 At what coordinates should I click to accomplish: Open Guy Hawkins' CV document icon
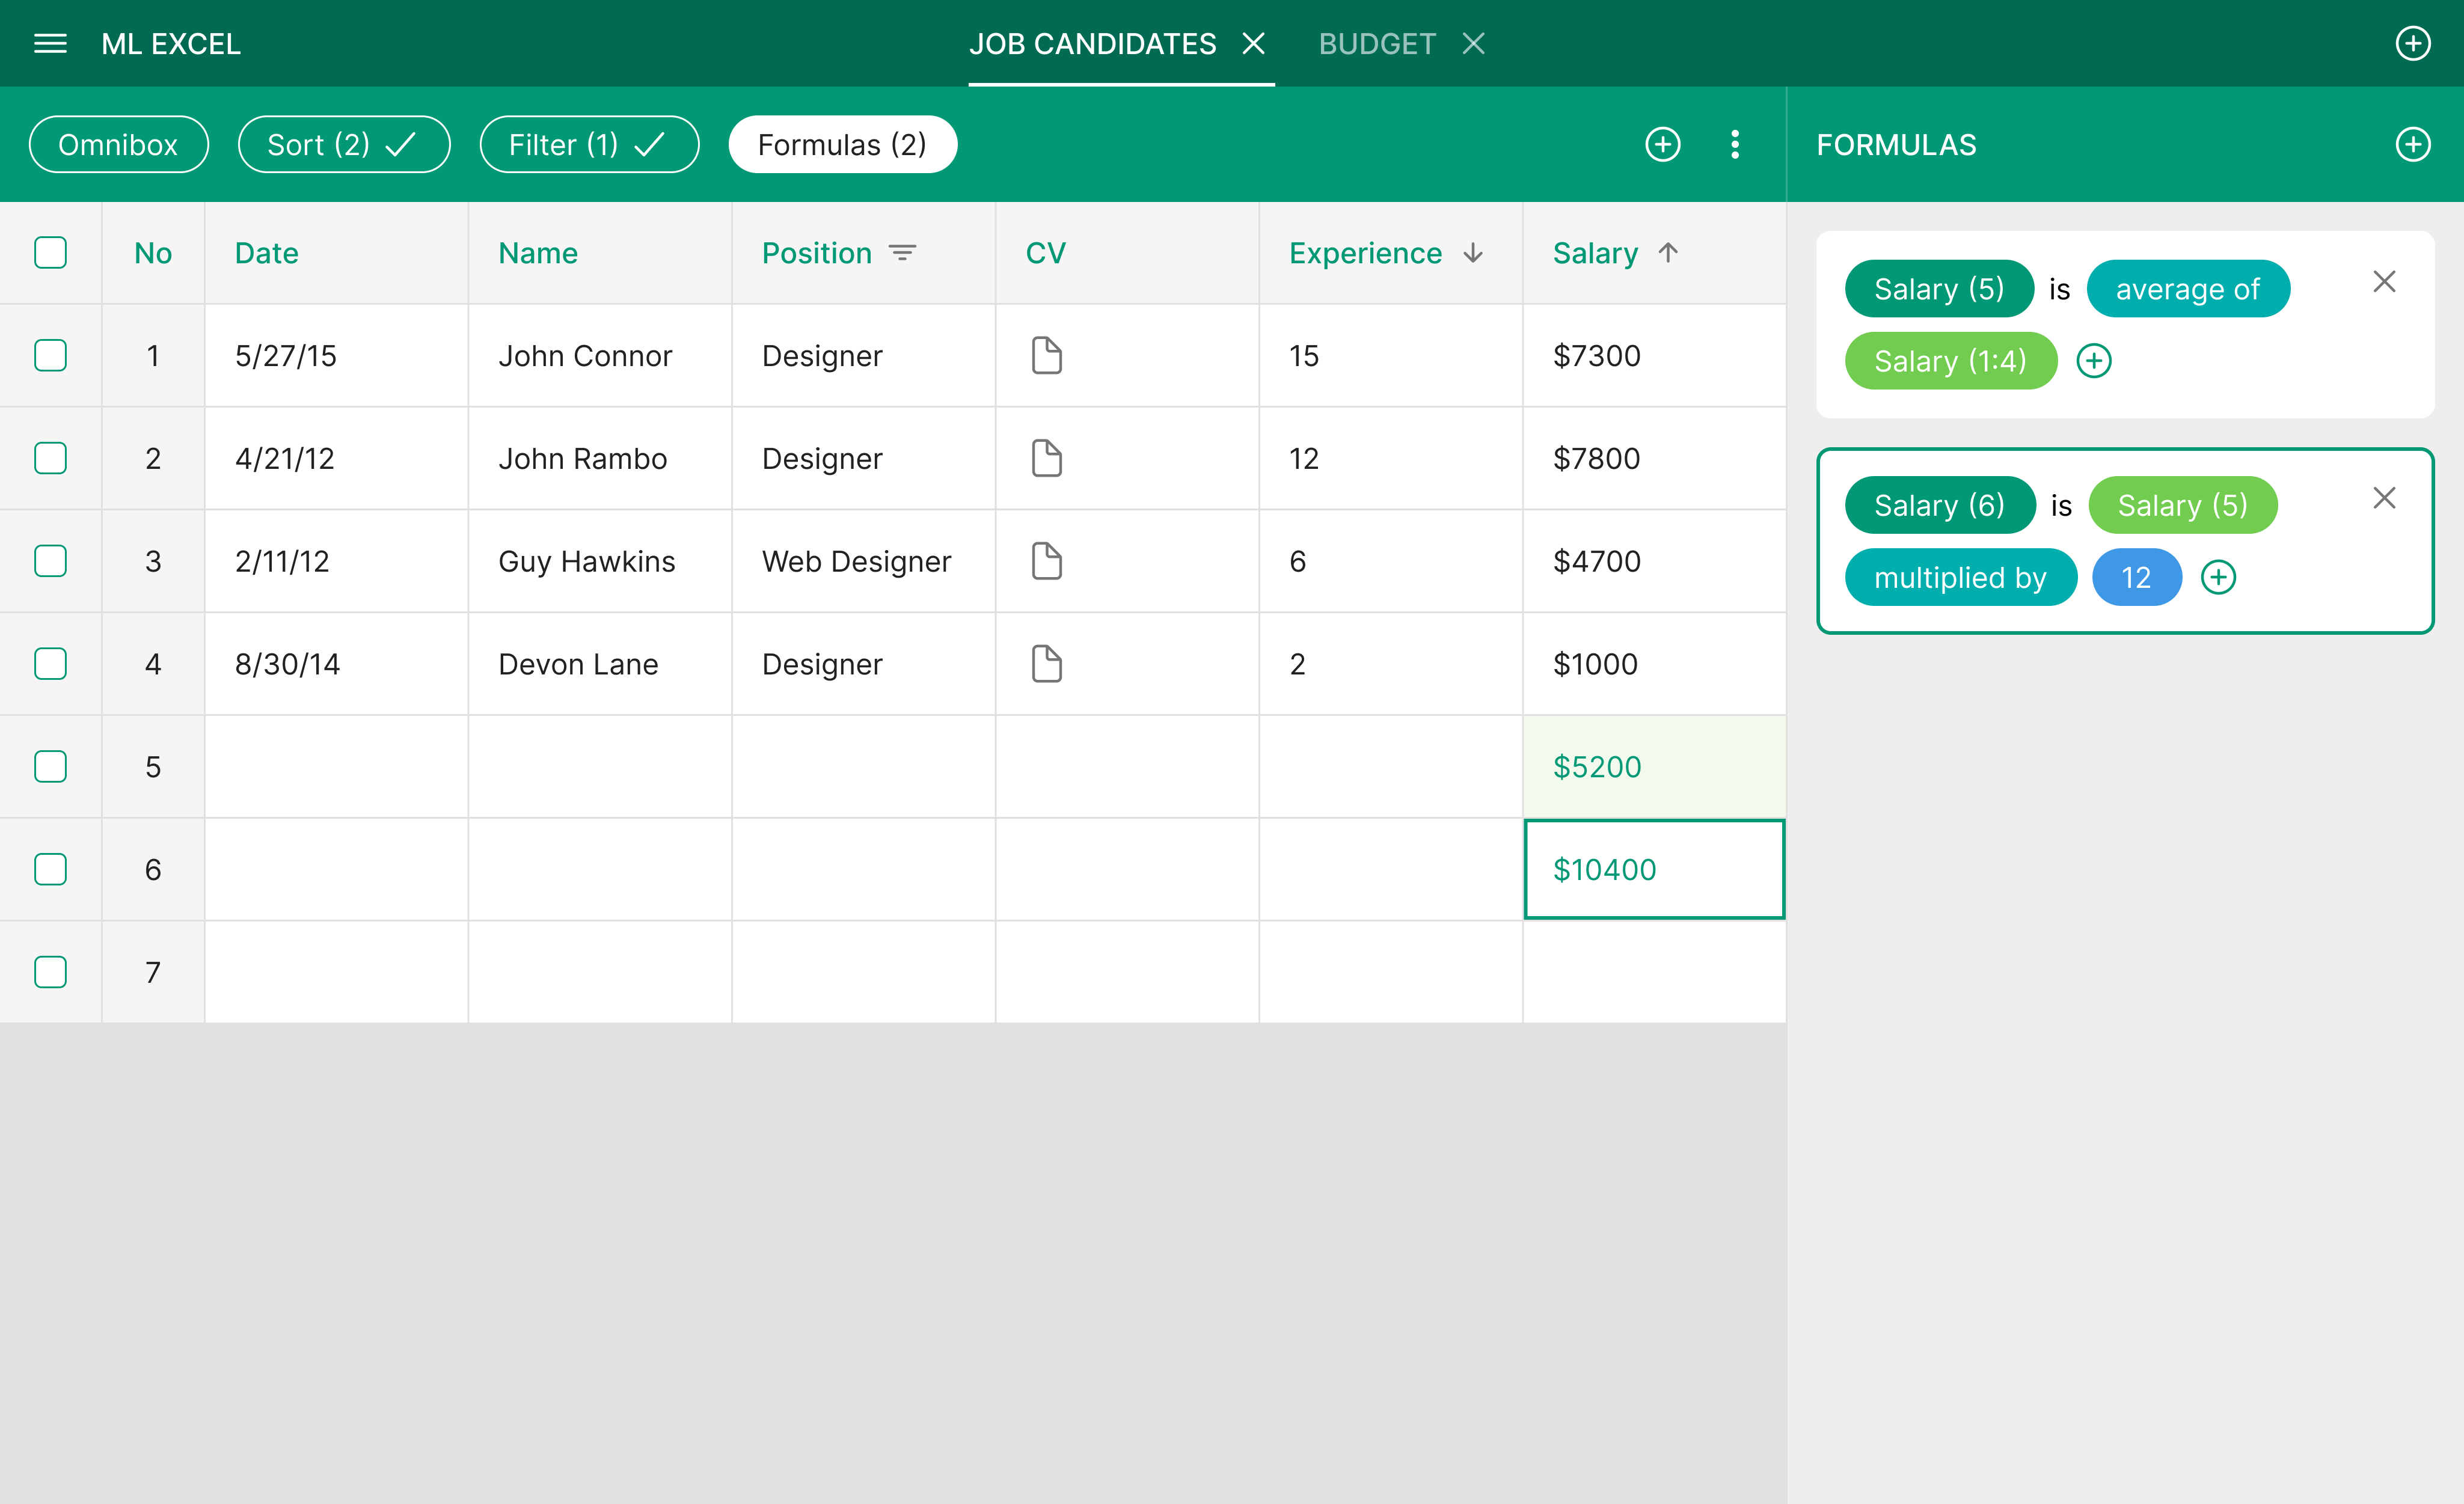[1046, 561]
